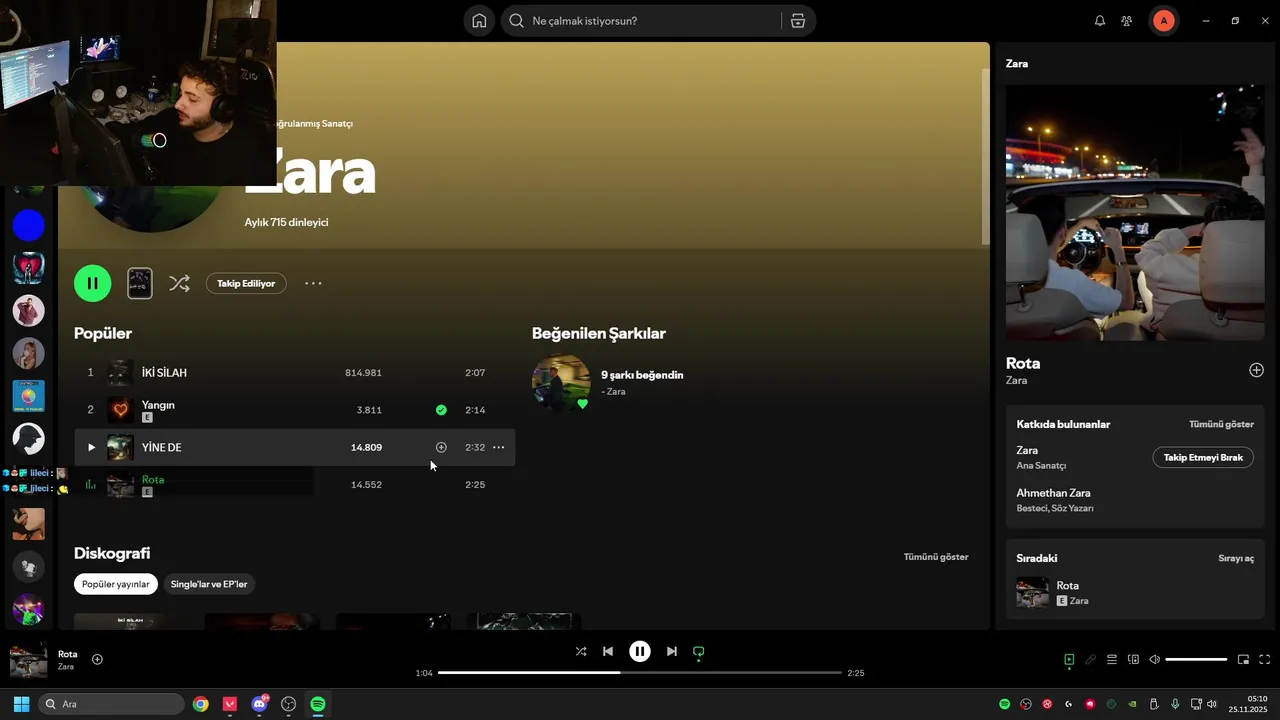Open the artist more options ellipsis
The image size is (1280, 720).
click(313, 283)
